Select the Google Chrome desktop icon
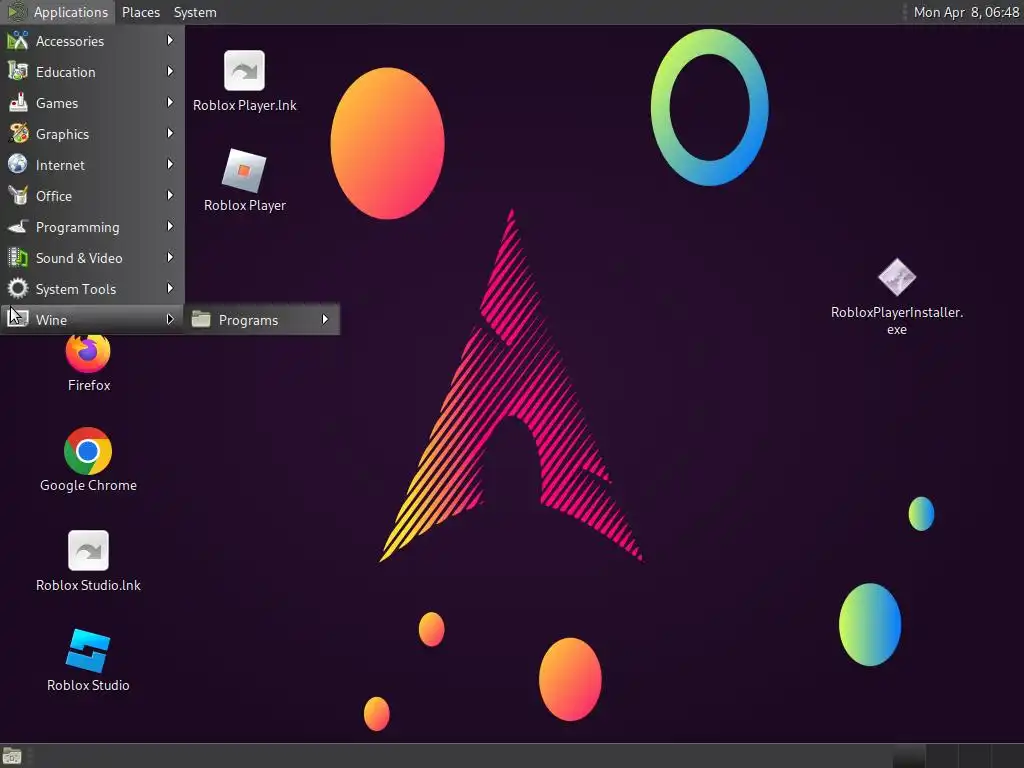Screen dimensions: 1024x768 pos(88,451)
